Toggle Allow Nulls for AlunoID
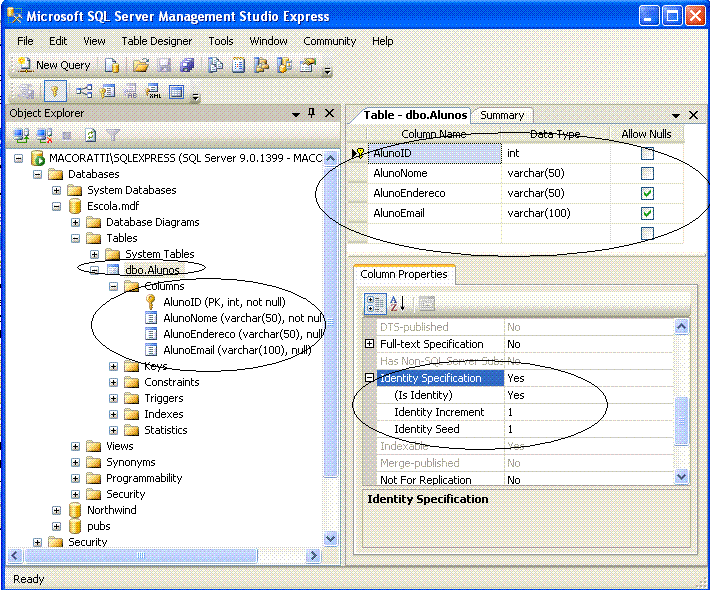The width and height of the screenshot is (710, 590). pos(647,153)
